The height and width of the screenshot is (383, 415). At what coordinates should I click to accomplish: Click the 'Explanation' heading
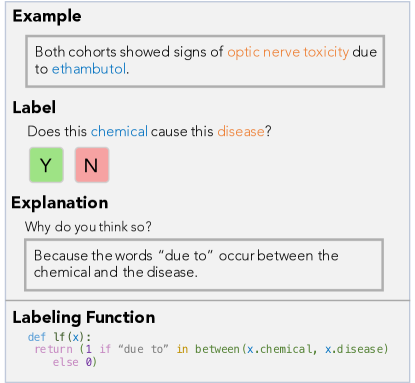click(x=60, y=203)
